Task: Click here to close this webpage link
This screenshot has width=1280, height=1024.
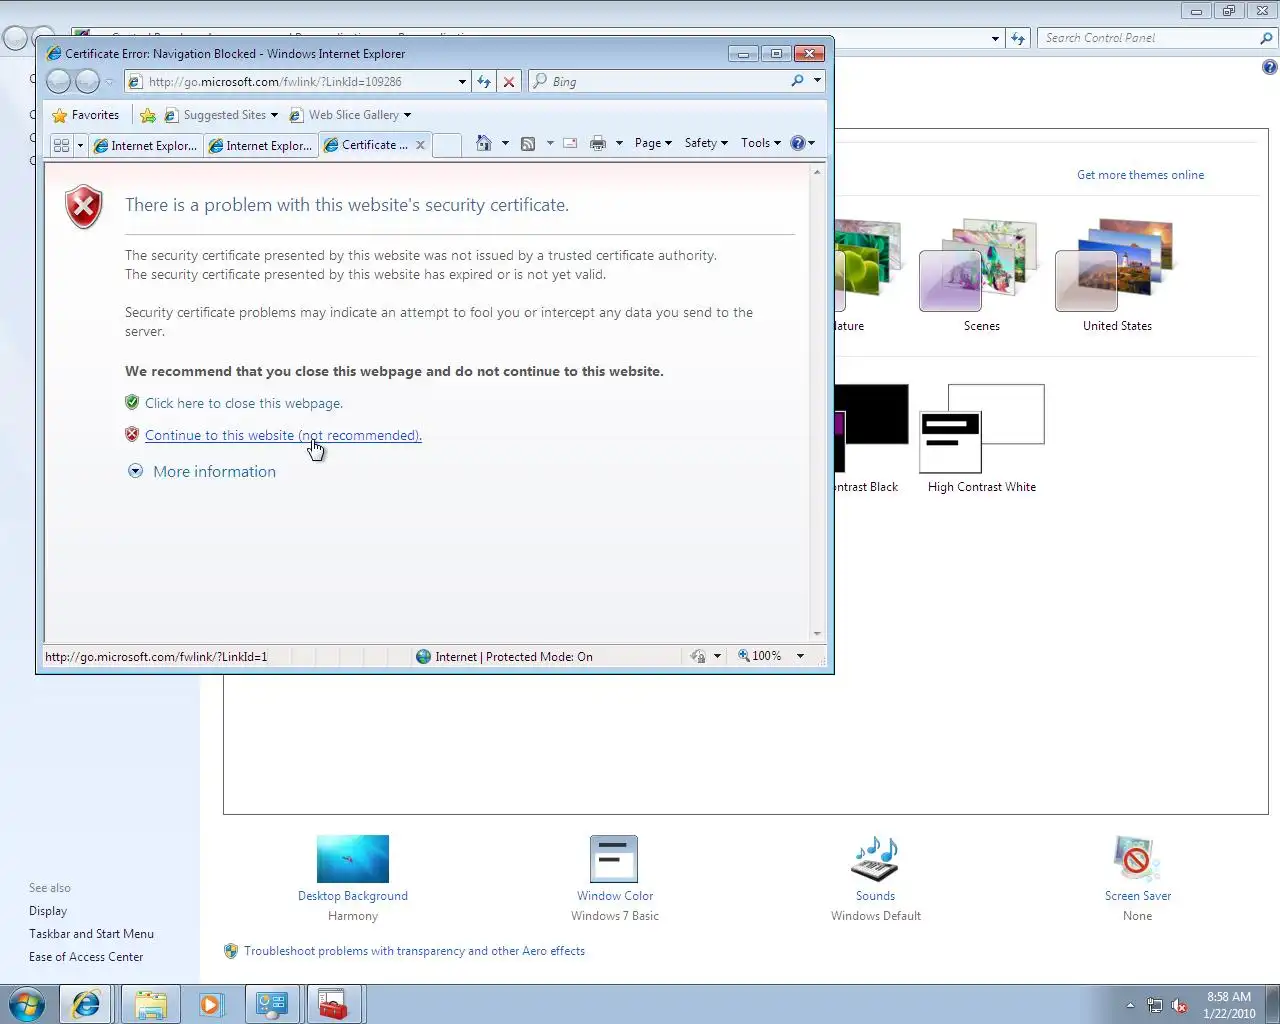Action: point(244,403)
